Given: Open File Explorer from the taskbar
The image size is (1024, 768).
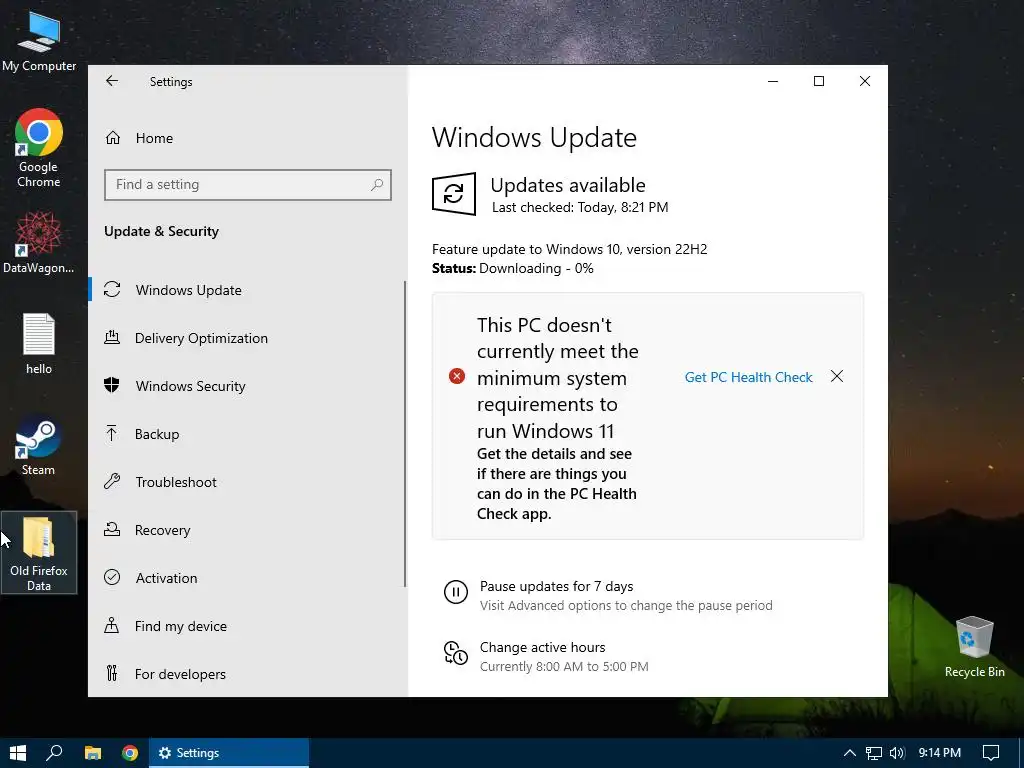Looking at the screenshot, I should click(93, 753).
